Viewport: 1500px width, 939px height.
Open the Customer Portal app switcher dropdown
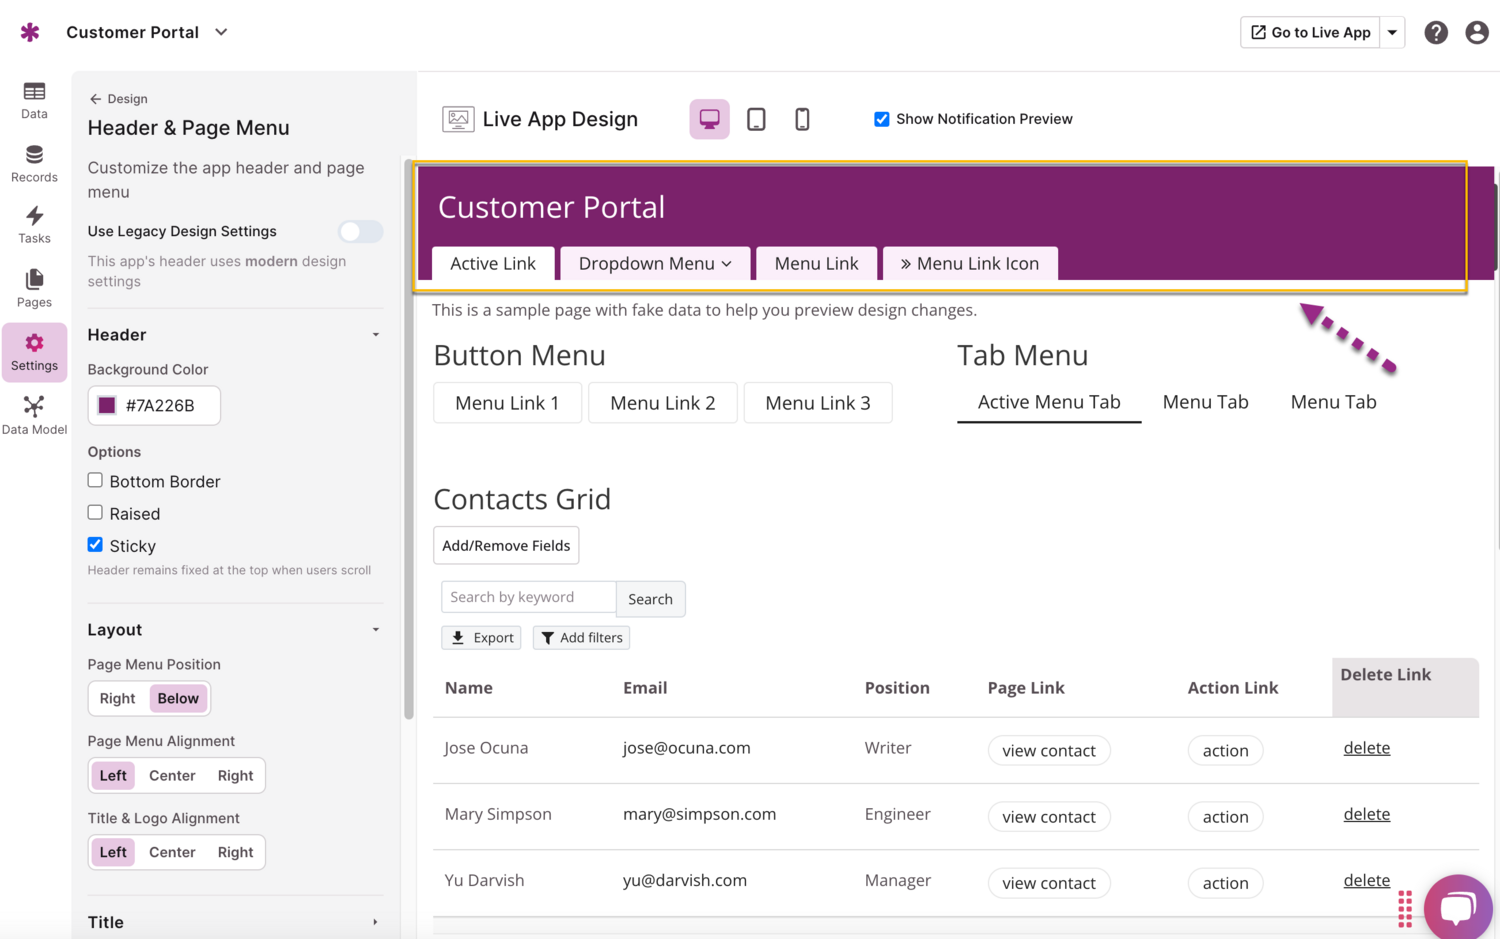221,32
